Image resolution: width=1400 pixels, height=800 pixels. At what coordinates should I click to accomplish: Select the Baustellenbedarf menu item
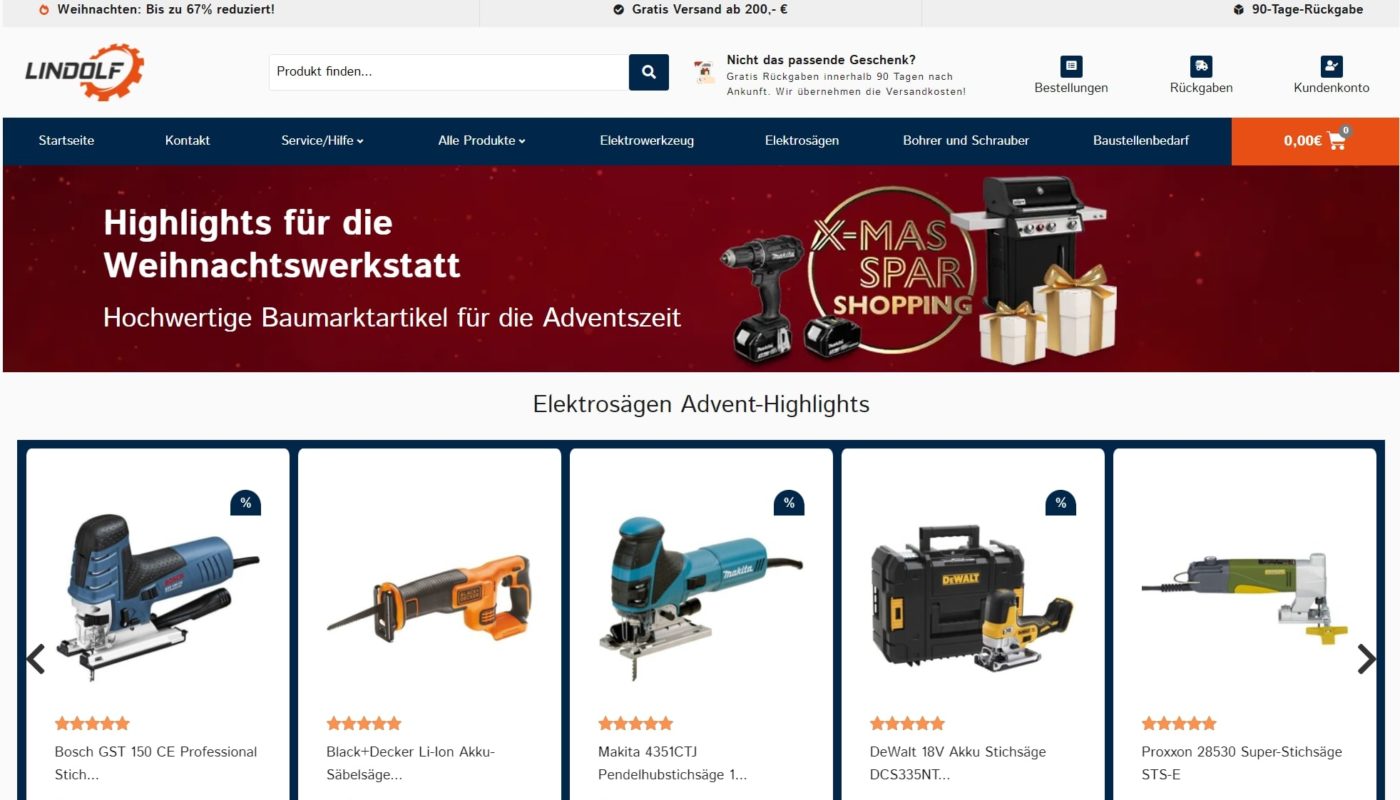tap(1141, 141)
